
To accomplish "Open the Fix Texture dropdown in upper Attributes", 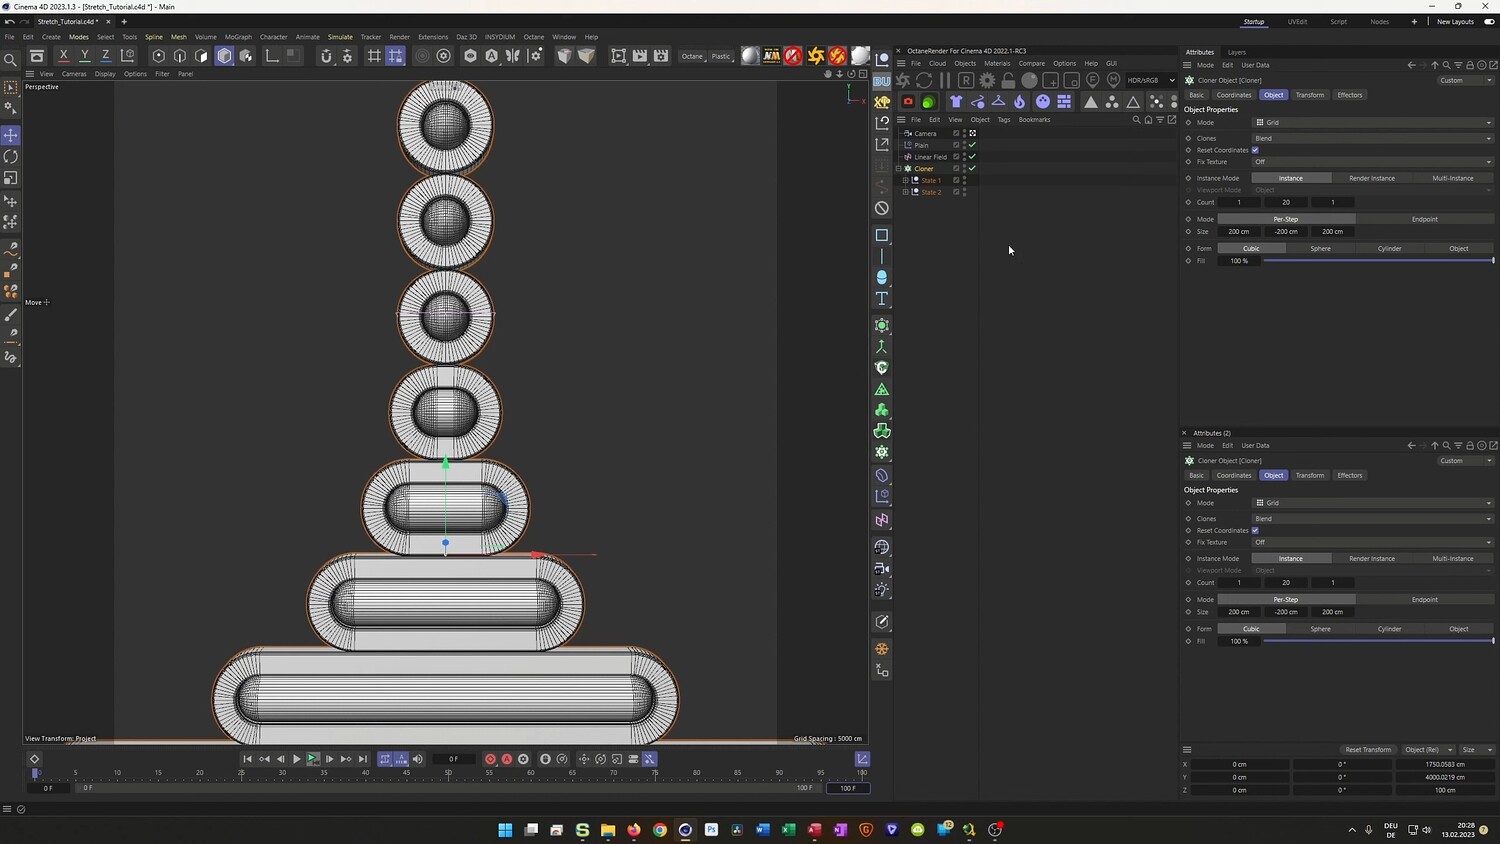I will point(1374,162).
